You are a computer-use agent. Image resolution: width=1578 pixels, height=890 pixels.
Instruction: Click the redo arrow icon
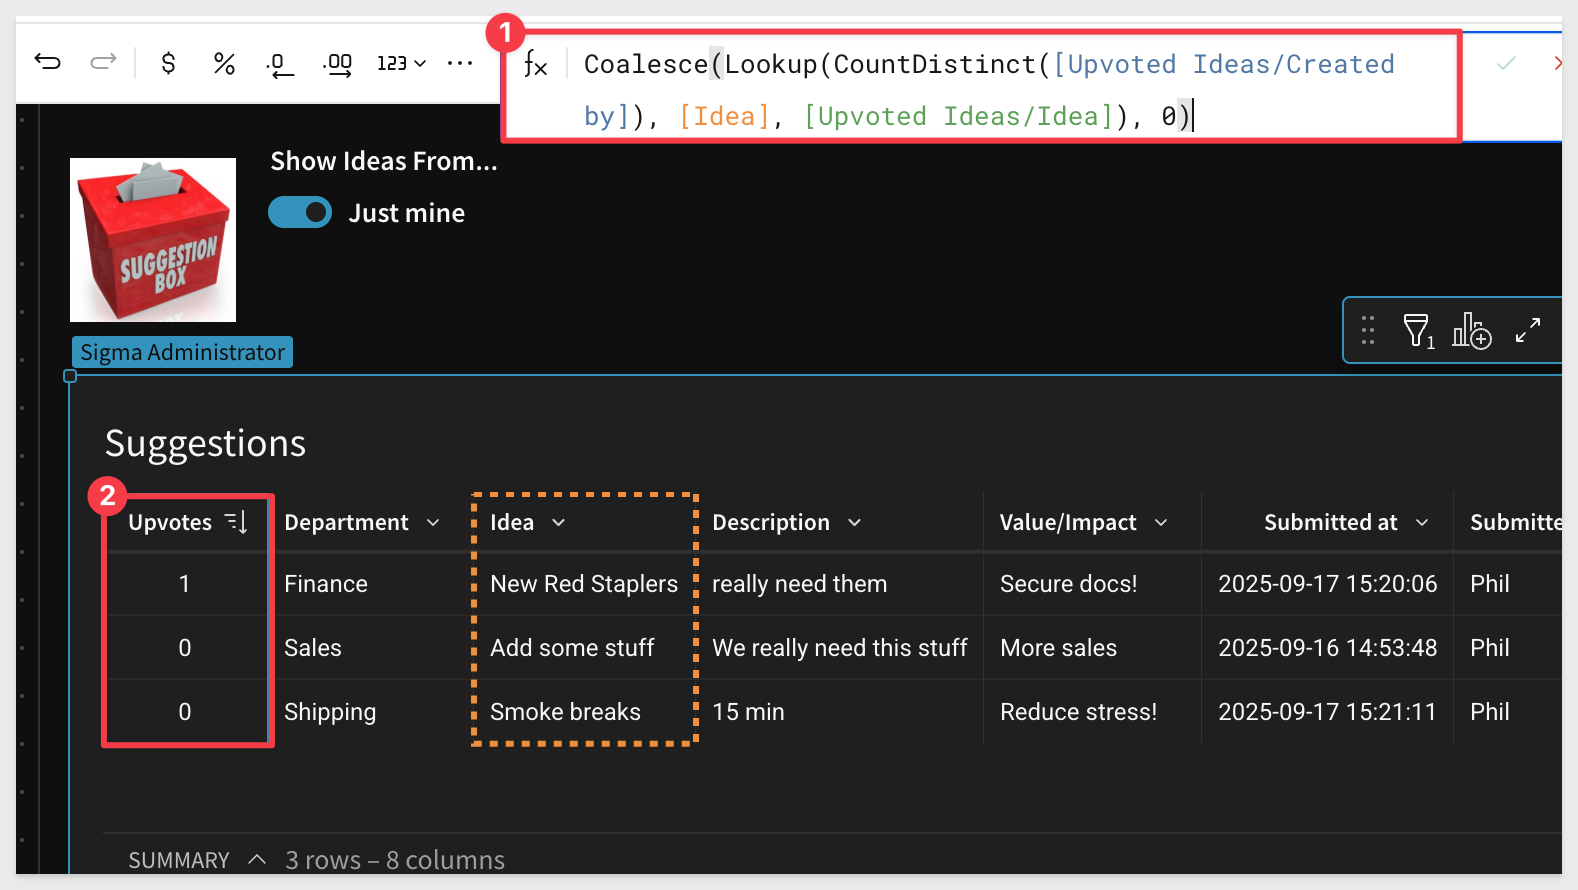pyautogui.click(x=103, y=63)
